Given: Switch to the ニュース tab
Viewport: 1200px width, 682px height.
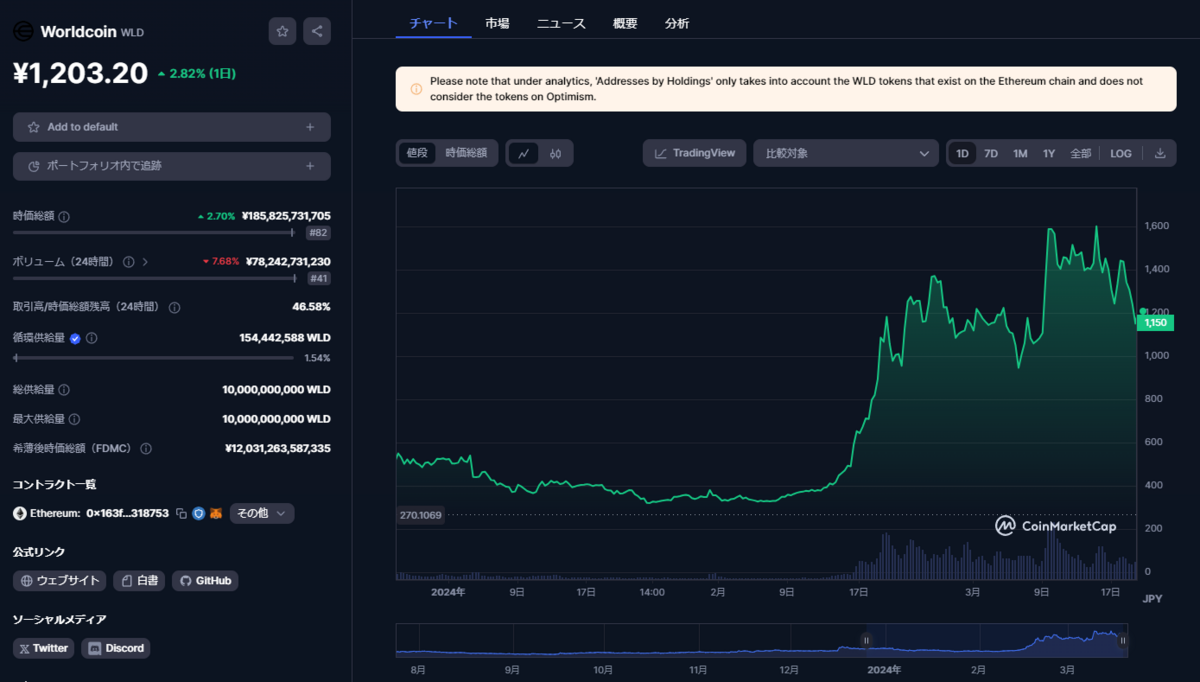Looking at the screenshot, I should pyautogui.click(x=561, y=23).
